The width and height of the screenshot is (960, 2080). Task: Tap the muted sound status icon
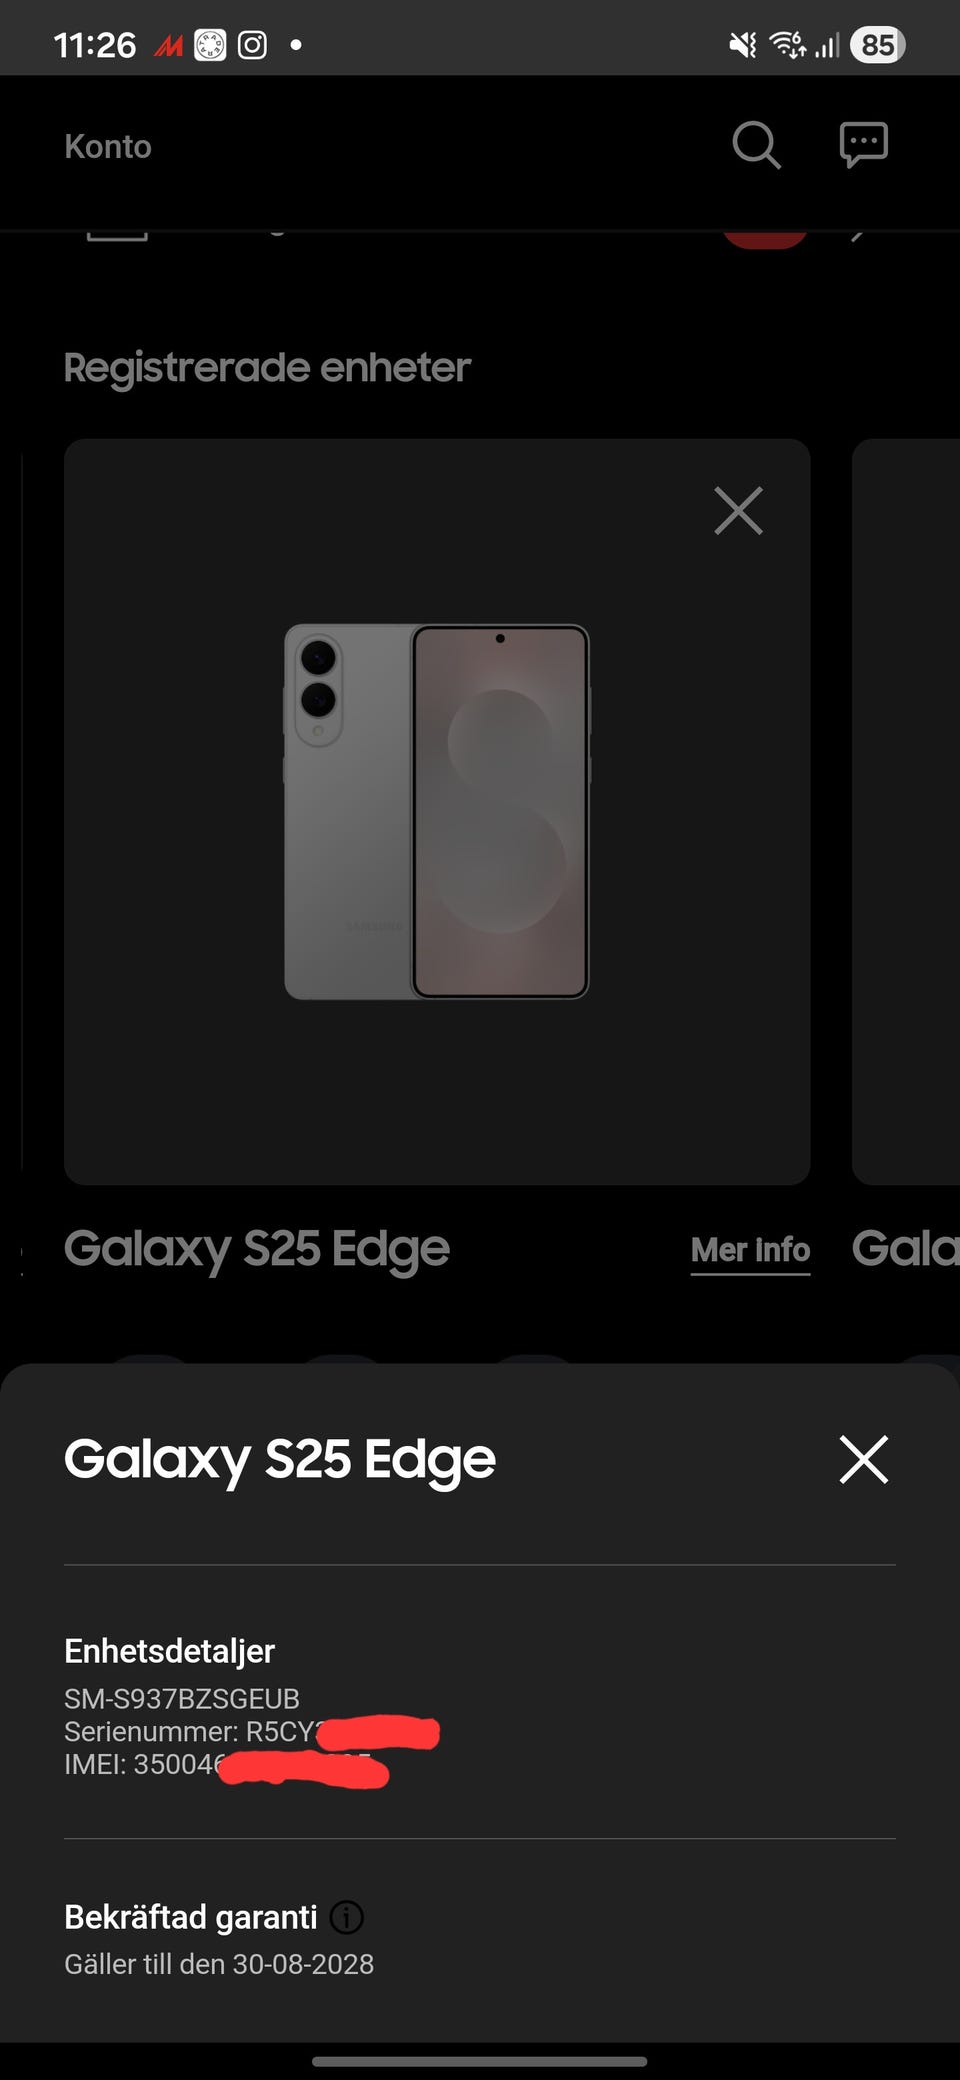click(742, 45)
